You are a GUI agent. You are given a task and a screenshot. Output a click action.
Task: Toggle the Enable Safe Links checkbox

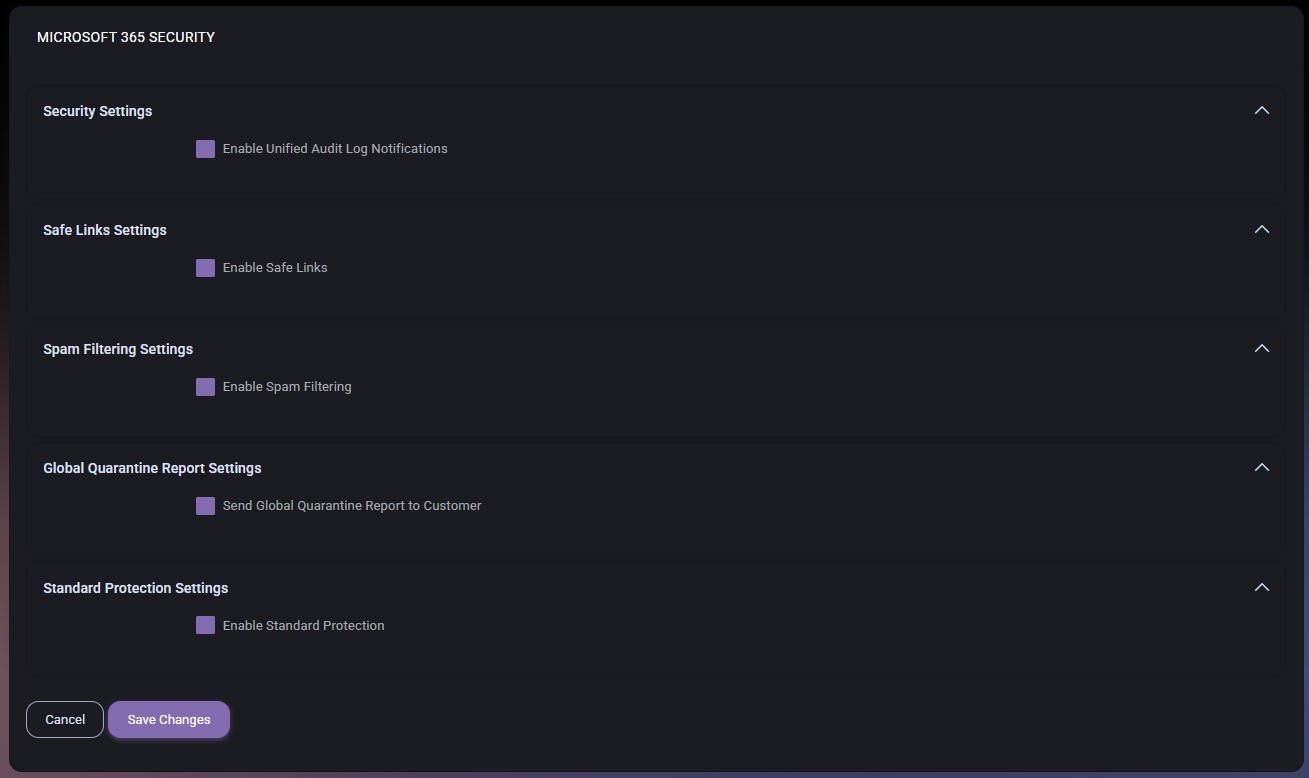(x=205, y=268)
